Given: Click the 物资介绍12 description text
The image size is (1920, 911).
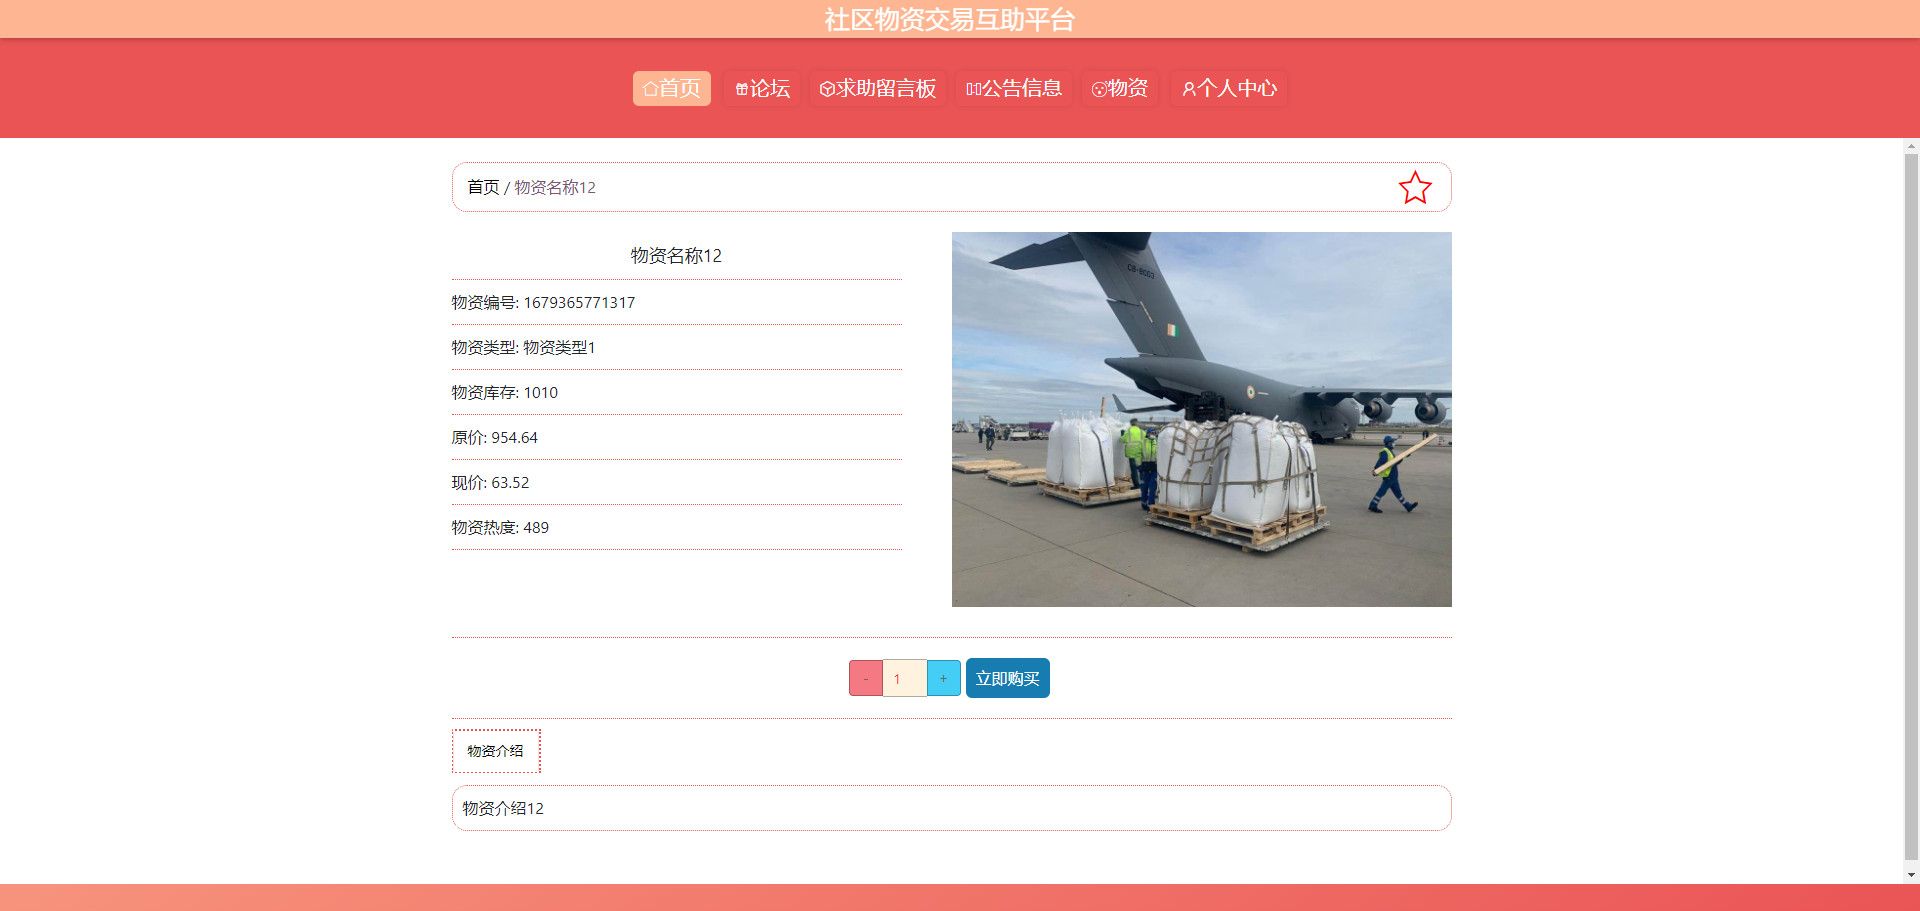Looking at the screenshot, I should click(503, 808).
